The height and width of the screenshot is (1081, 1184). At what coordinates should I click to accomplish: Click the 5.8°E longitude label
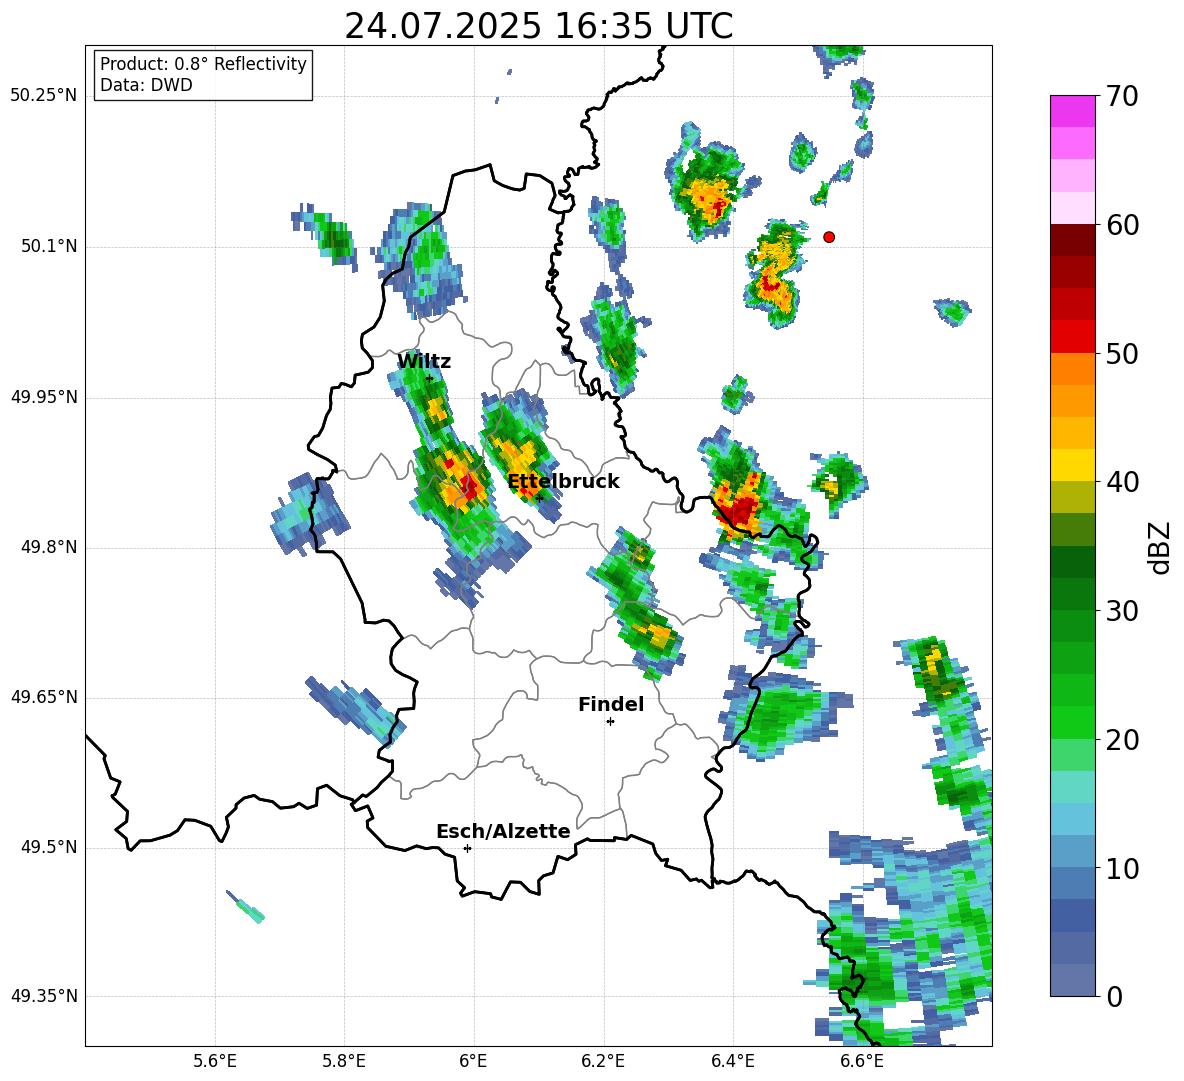(344, 1061)
